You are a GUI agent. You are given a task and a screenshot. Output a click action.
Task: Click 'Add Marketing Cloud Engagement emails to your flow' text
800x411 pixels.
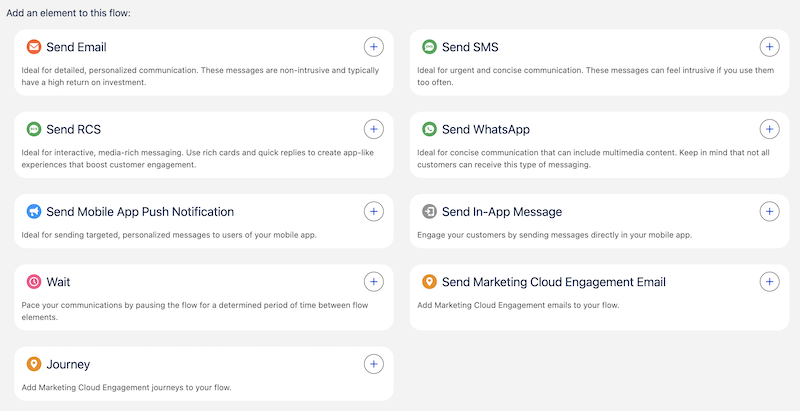point(518,305)
